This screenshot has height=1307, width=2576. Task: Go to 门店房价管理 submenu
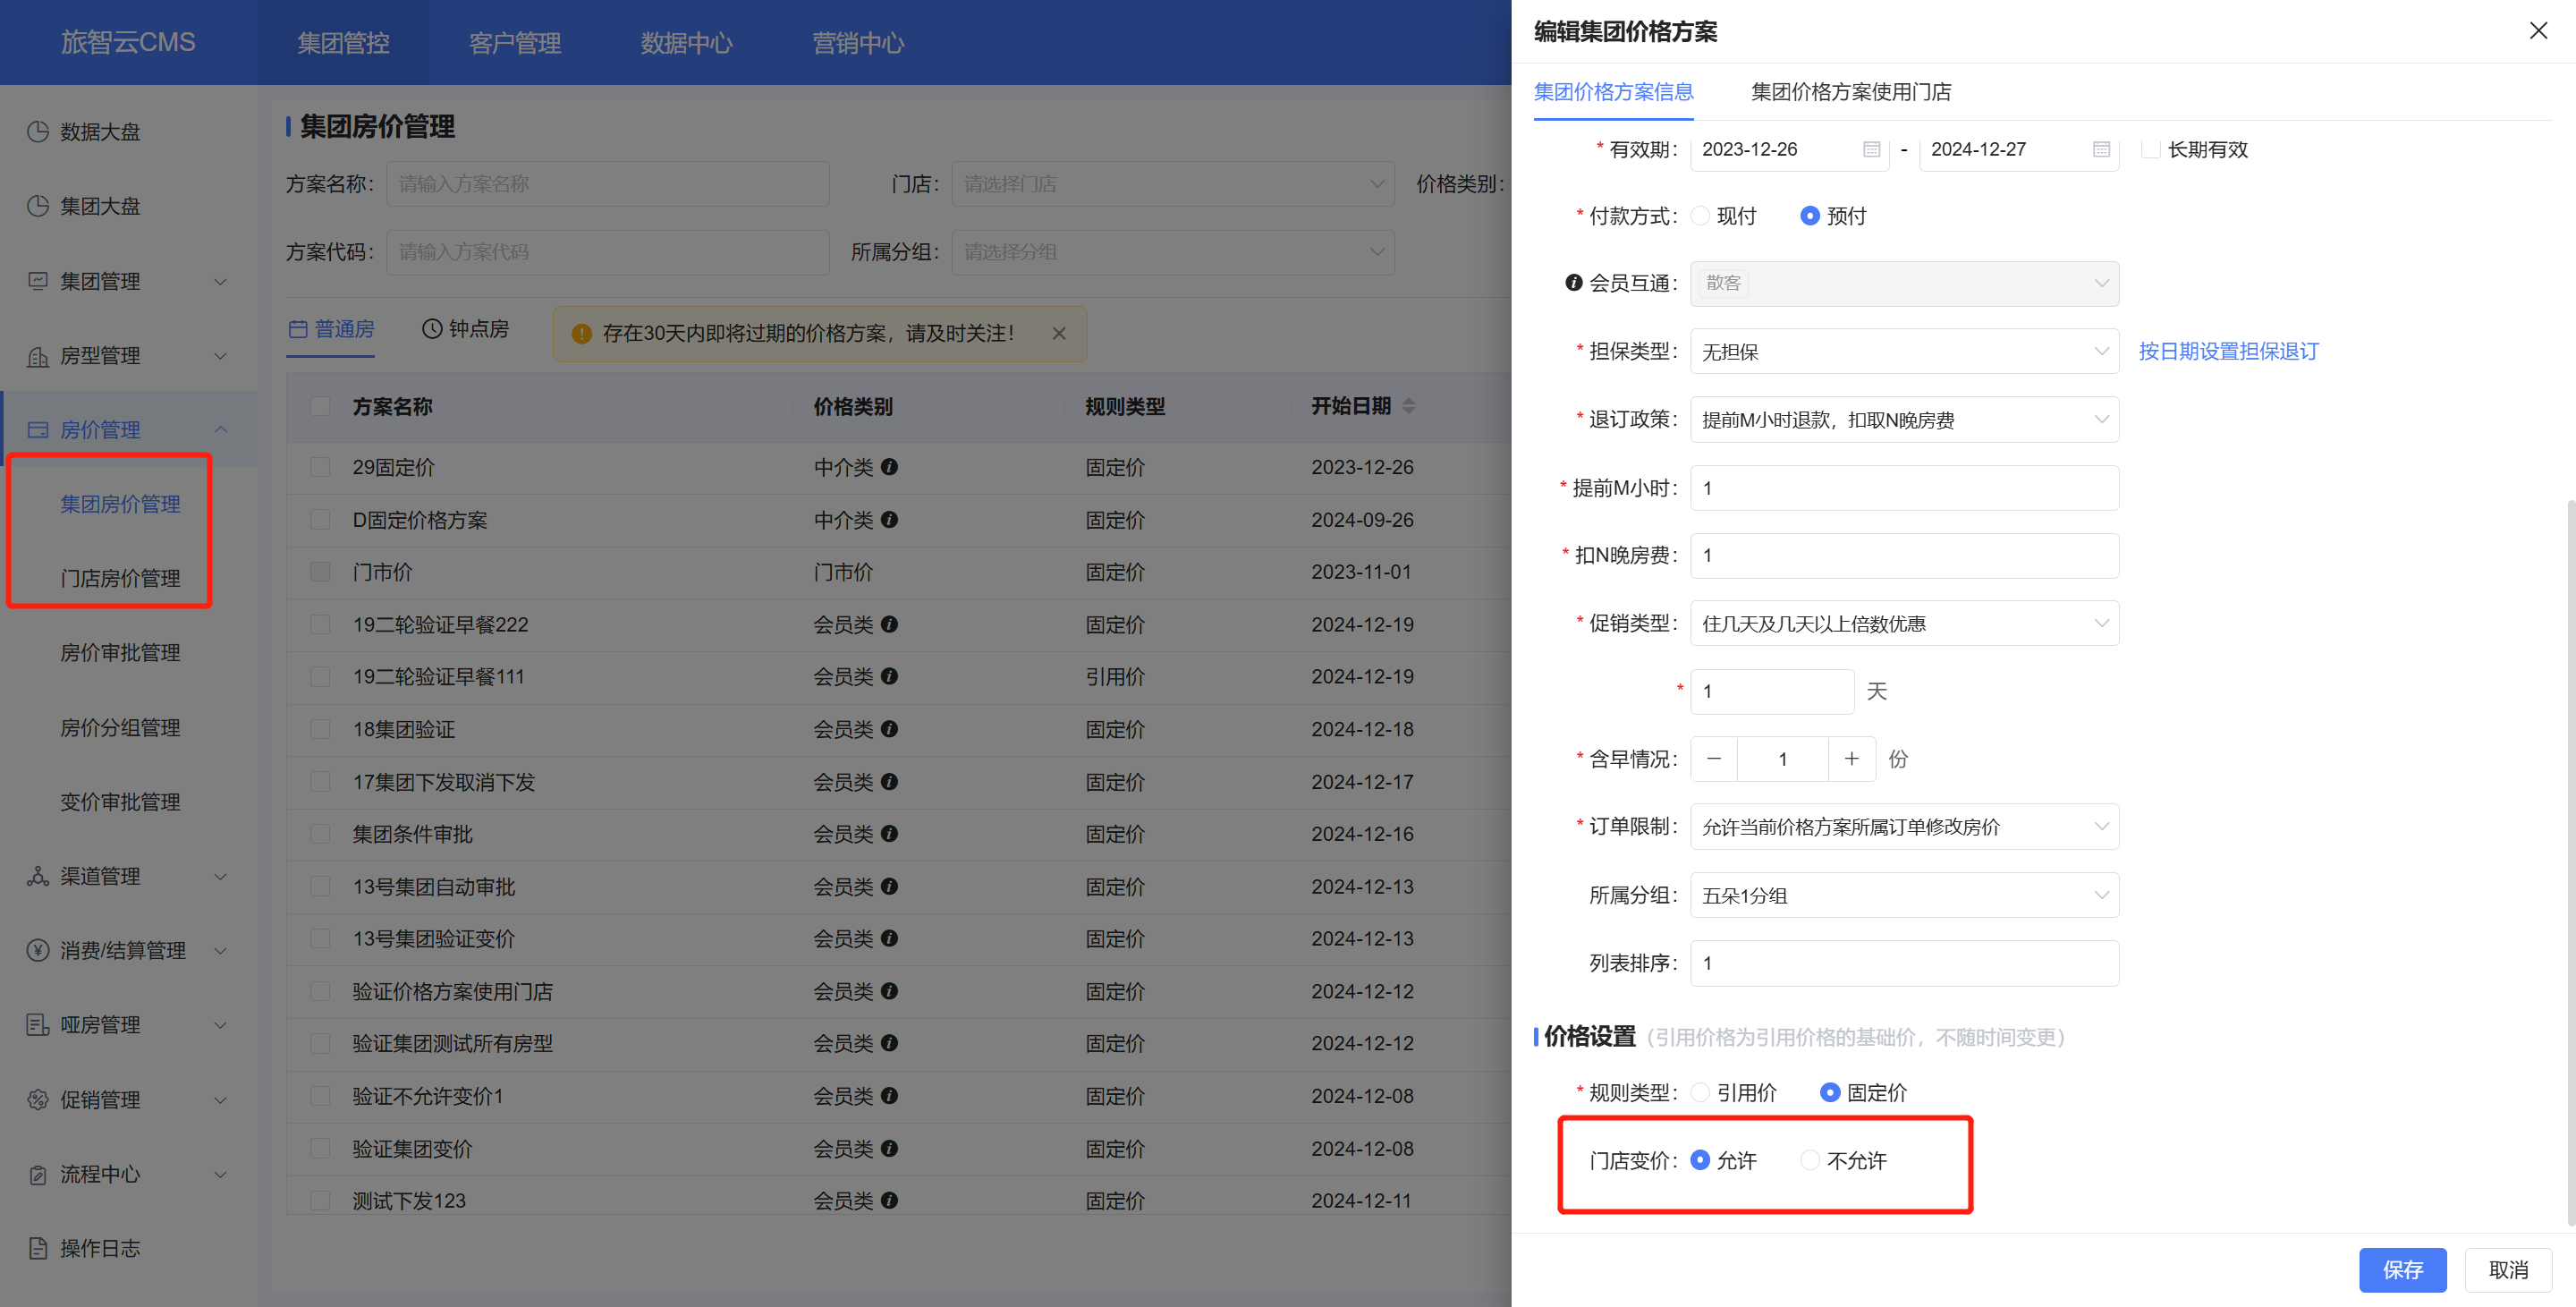(x=120, y=578)
